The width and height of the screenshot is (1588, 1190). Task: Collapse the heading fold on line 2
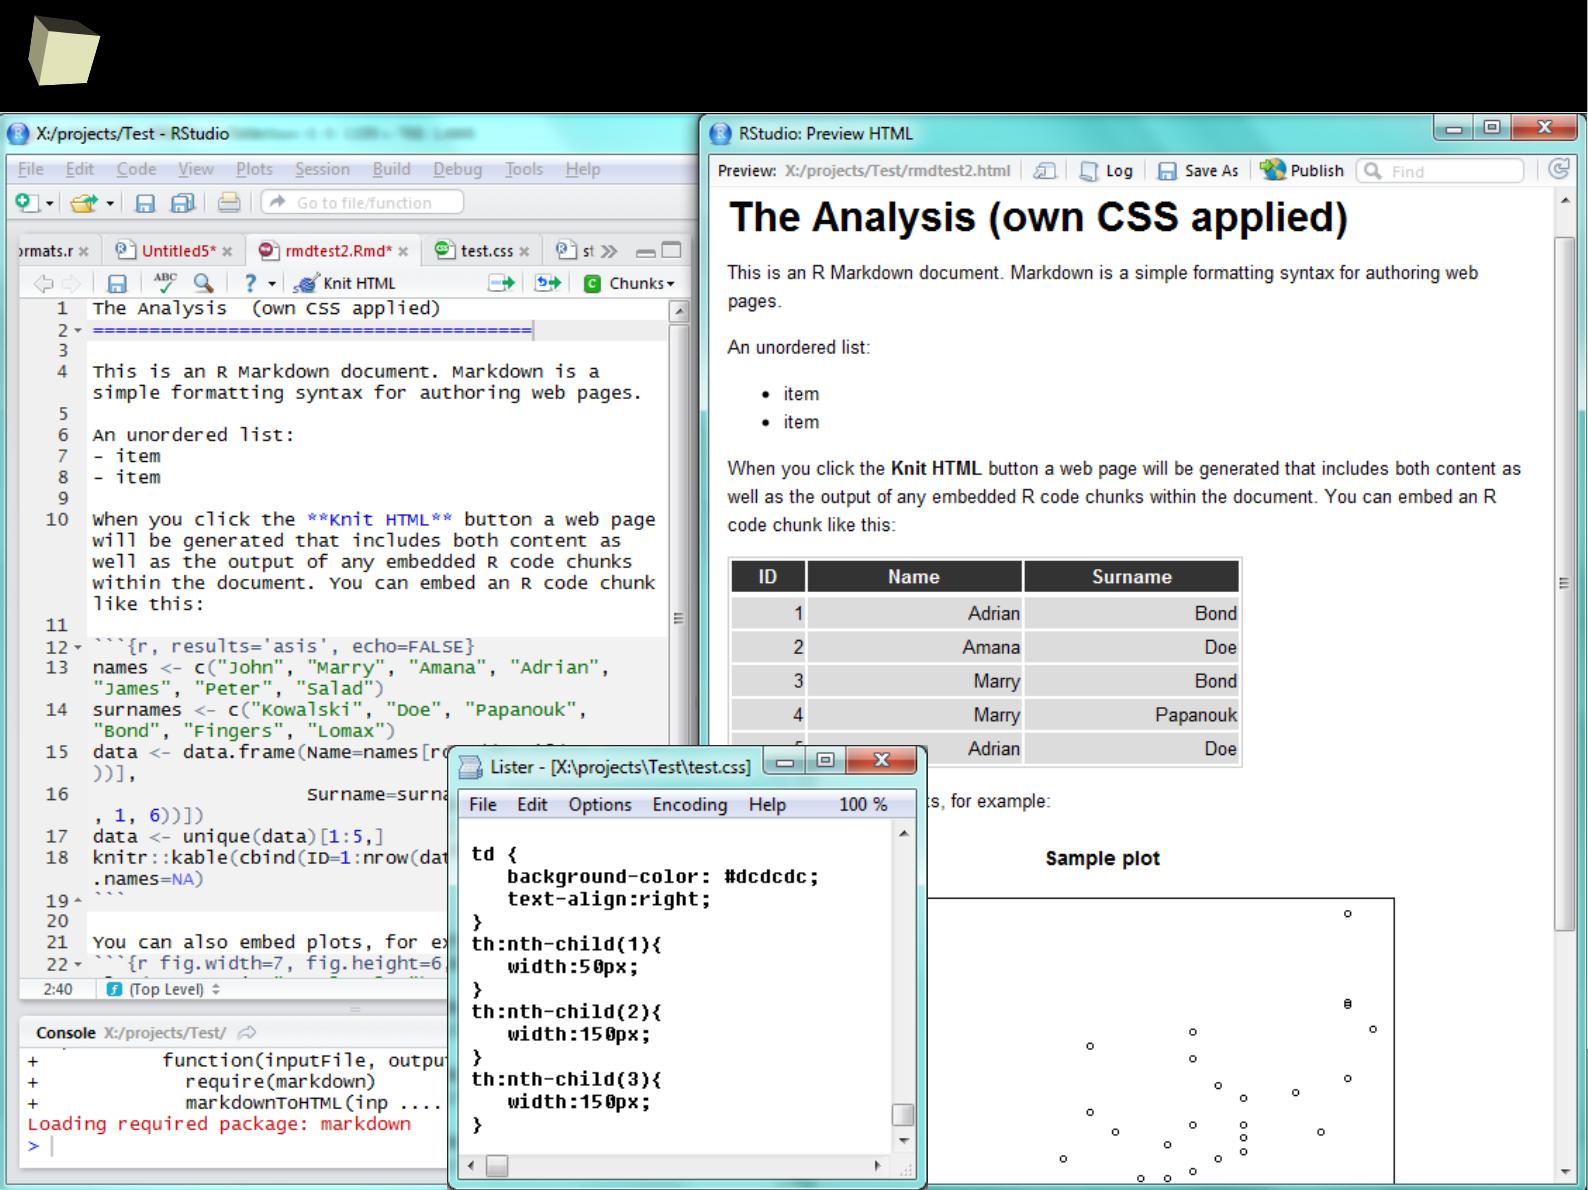(77, 331)
